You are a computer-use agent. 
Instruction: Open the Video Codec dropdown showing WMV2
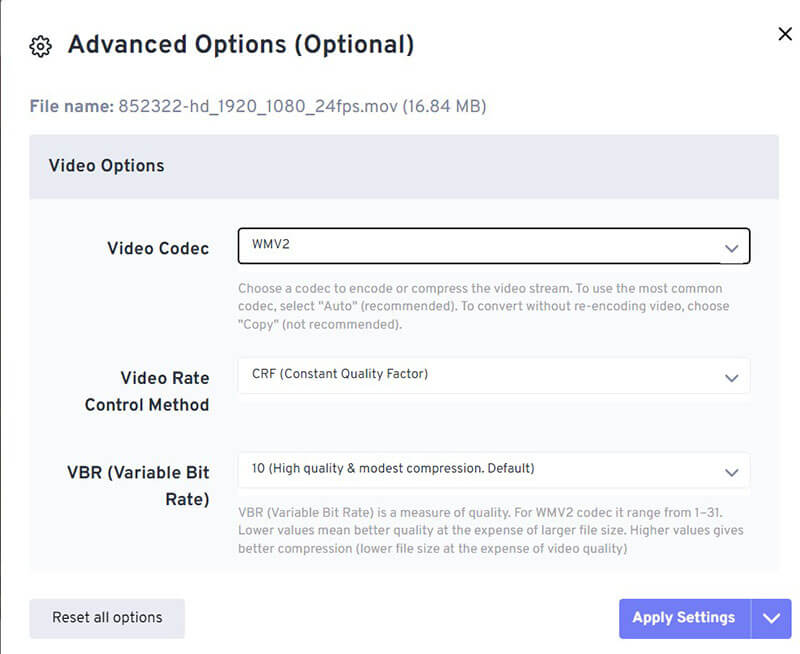(494, 246)
